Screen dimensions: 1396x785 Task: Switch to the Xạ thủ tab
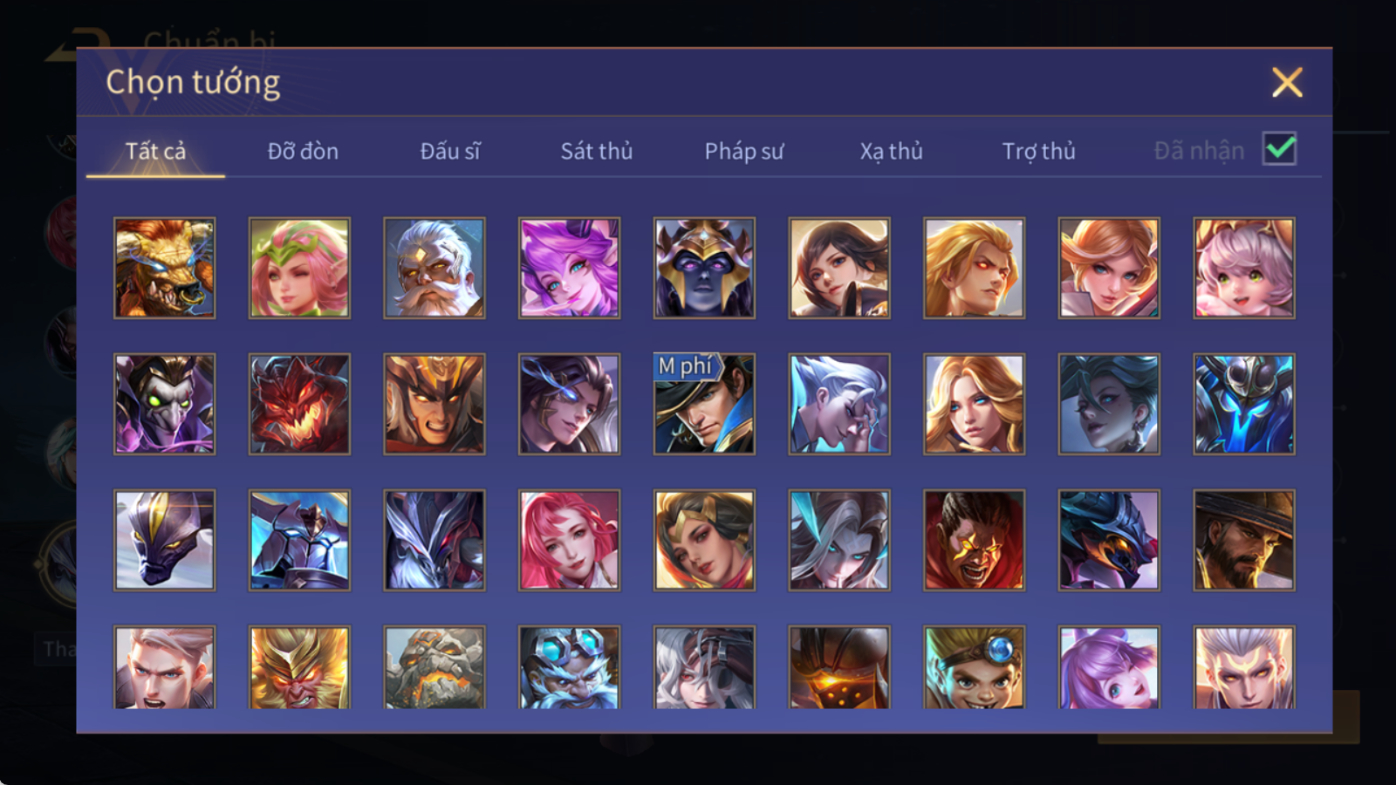(891, 151)
